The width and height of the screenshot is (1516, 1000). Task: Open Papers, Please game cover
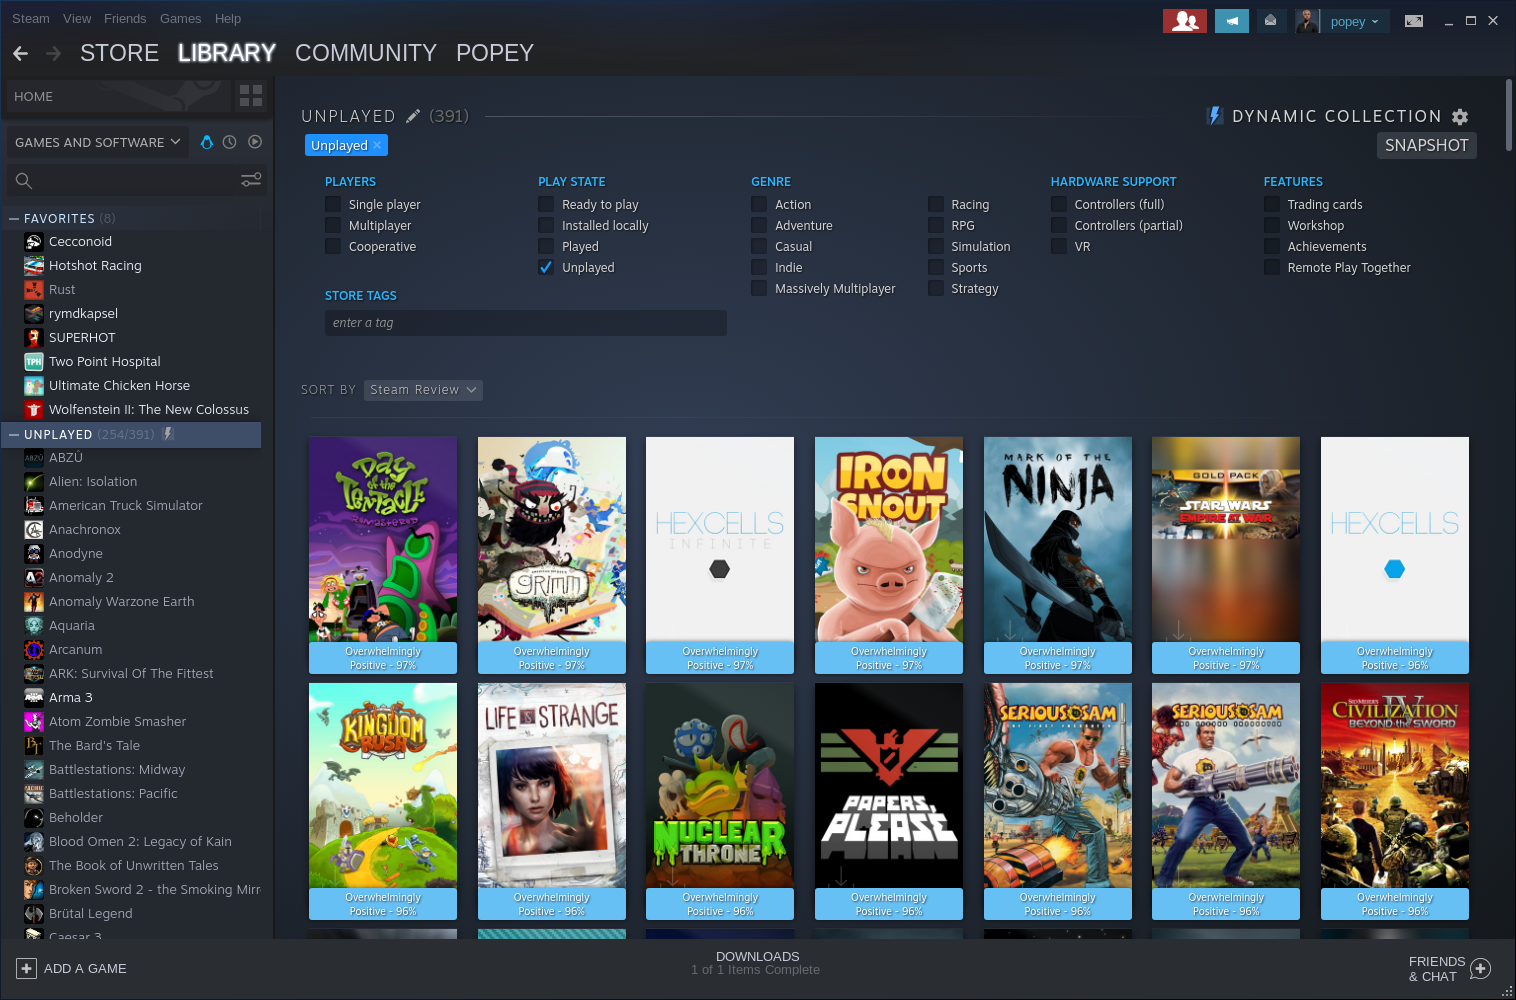889,801
